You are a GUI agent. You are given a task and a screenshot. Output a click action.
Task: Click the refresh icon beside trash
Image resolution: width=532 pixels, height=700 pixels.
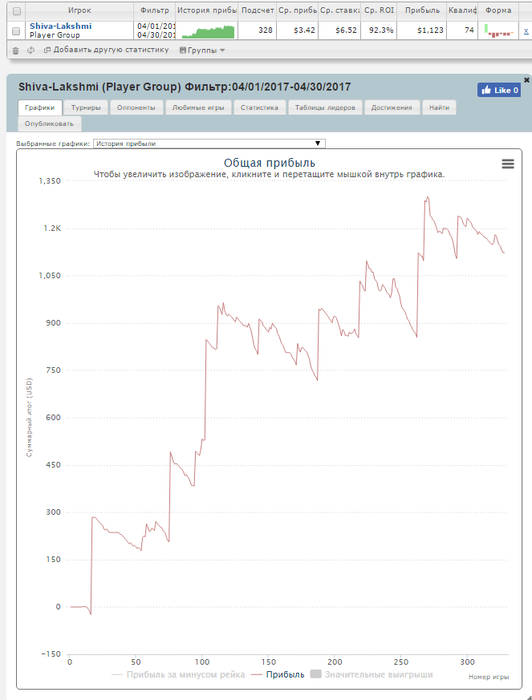coord(30,50)
